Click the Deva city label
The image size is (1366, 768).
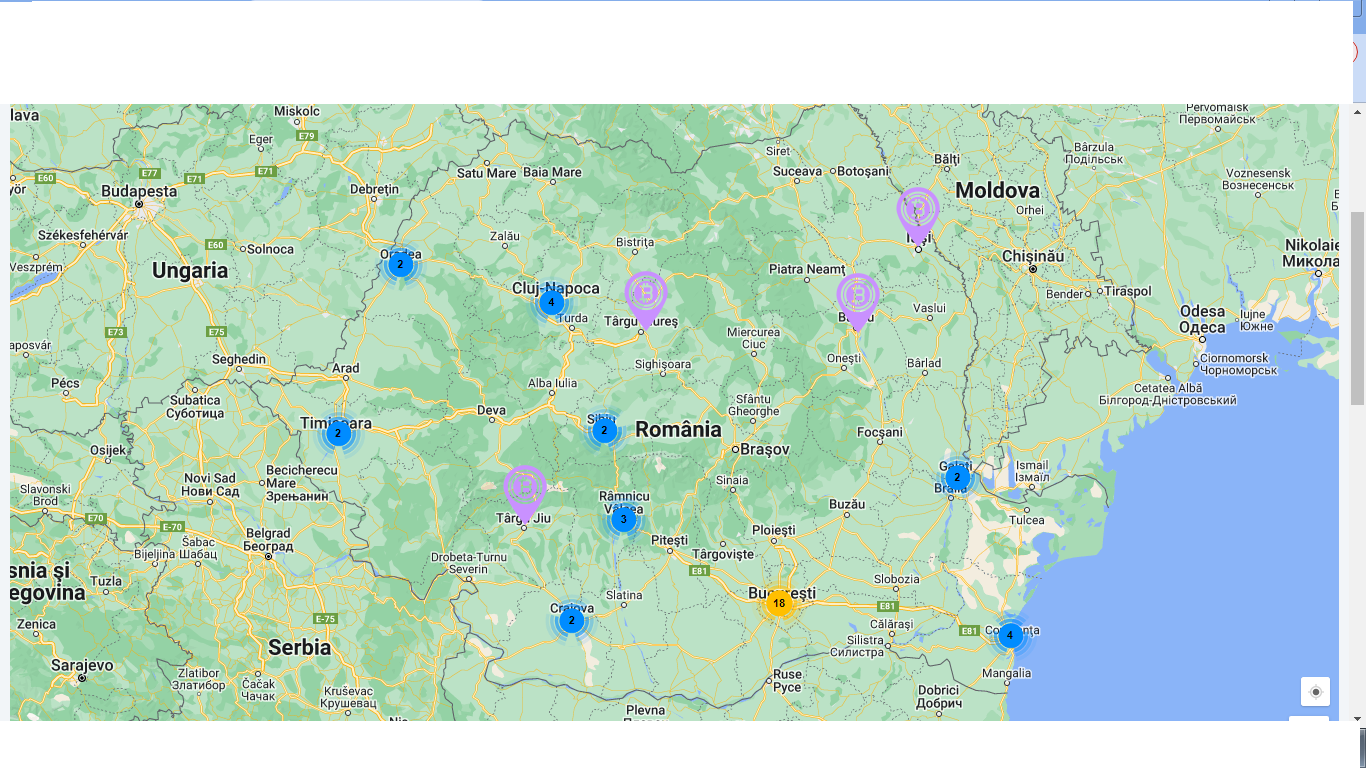pos(492,409)
